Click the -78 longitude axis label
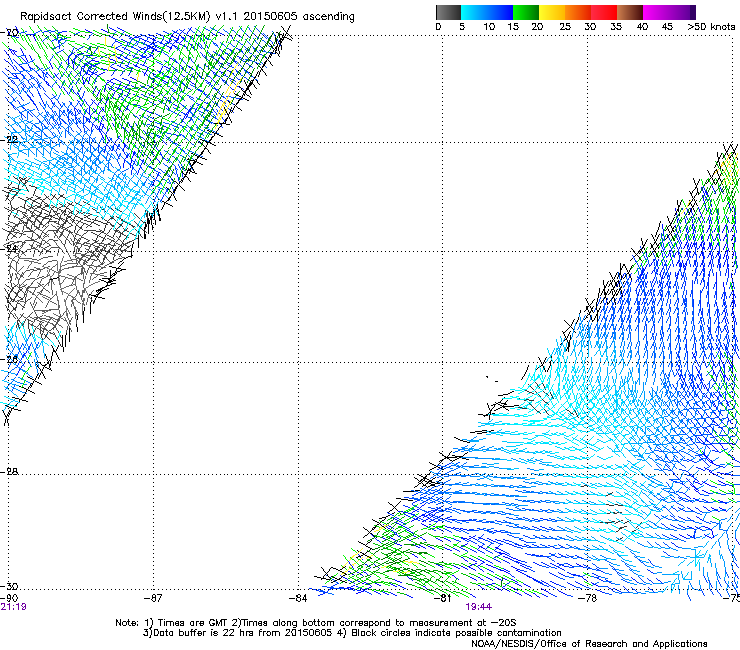 [588, 598]
